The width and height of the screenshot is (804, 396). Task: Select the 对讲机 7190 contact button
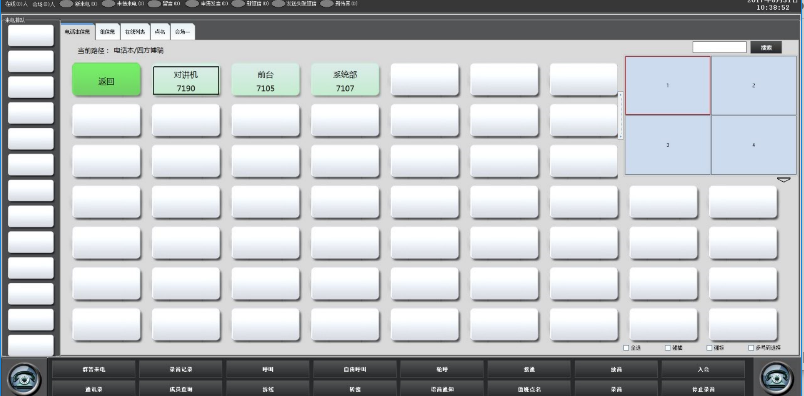(186, 81)
